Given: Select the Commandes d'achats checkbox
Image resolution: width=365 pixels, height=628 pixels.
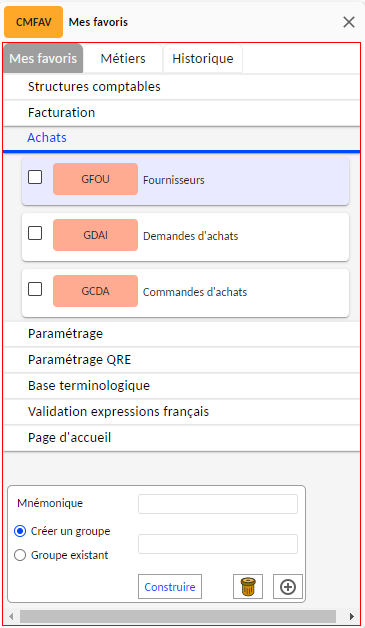Looking at the screenshot, I should click(35, 289).
